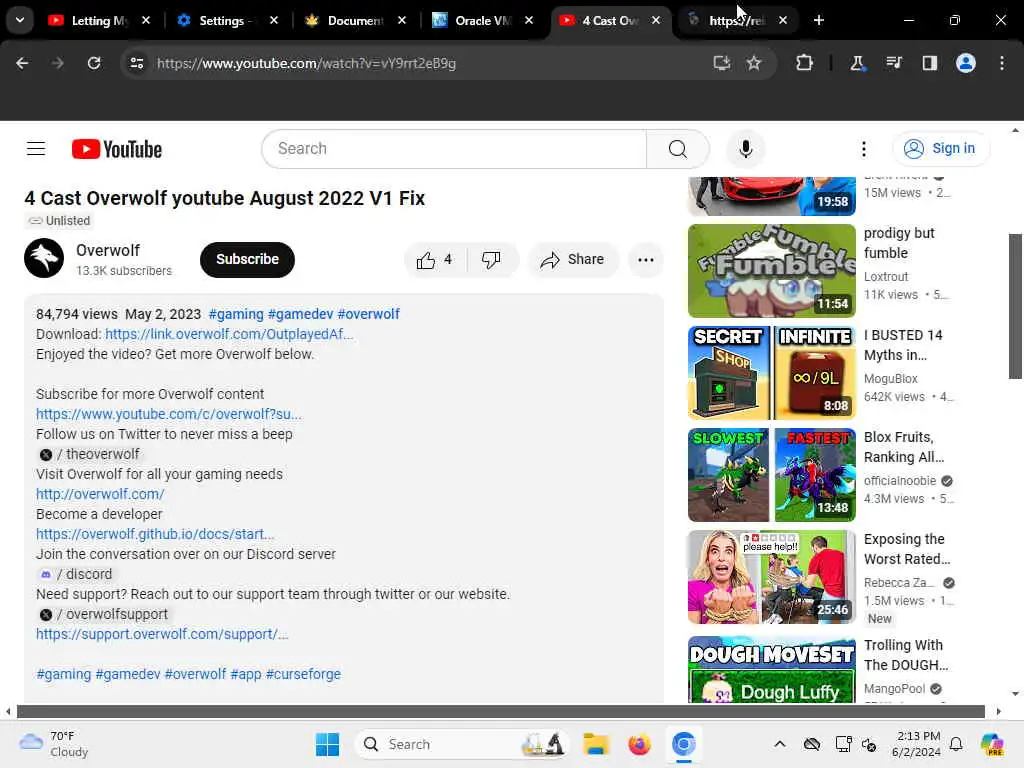Select the 4 Cast Overwolf tab
This screenshot has height=768, width=1024.
coord(609,20)
